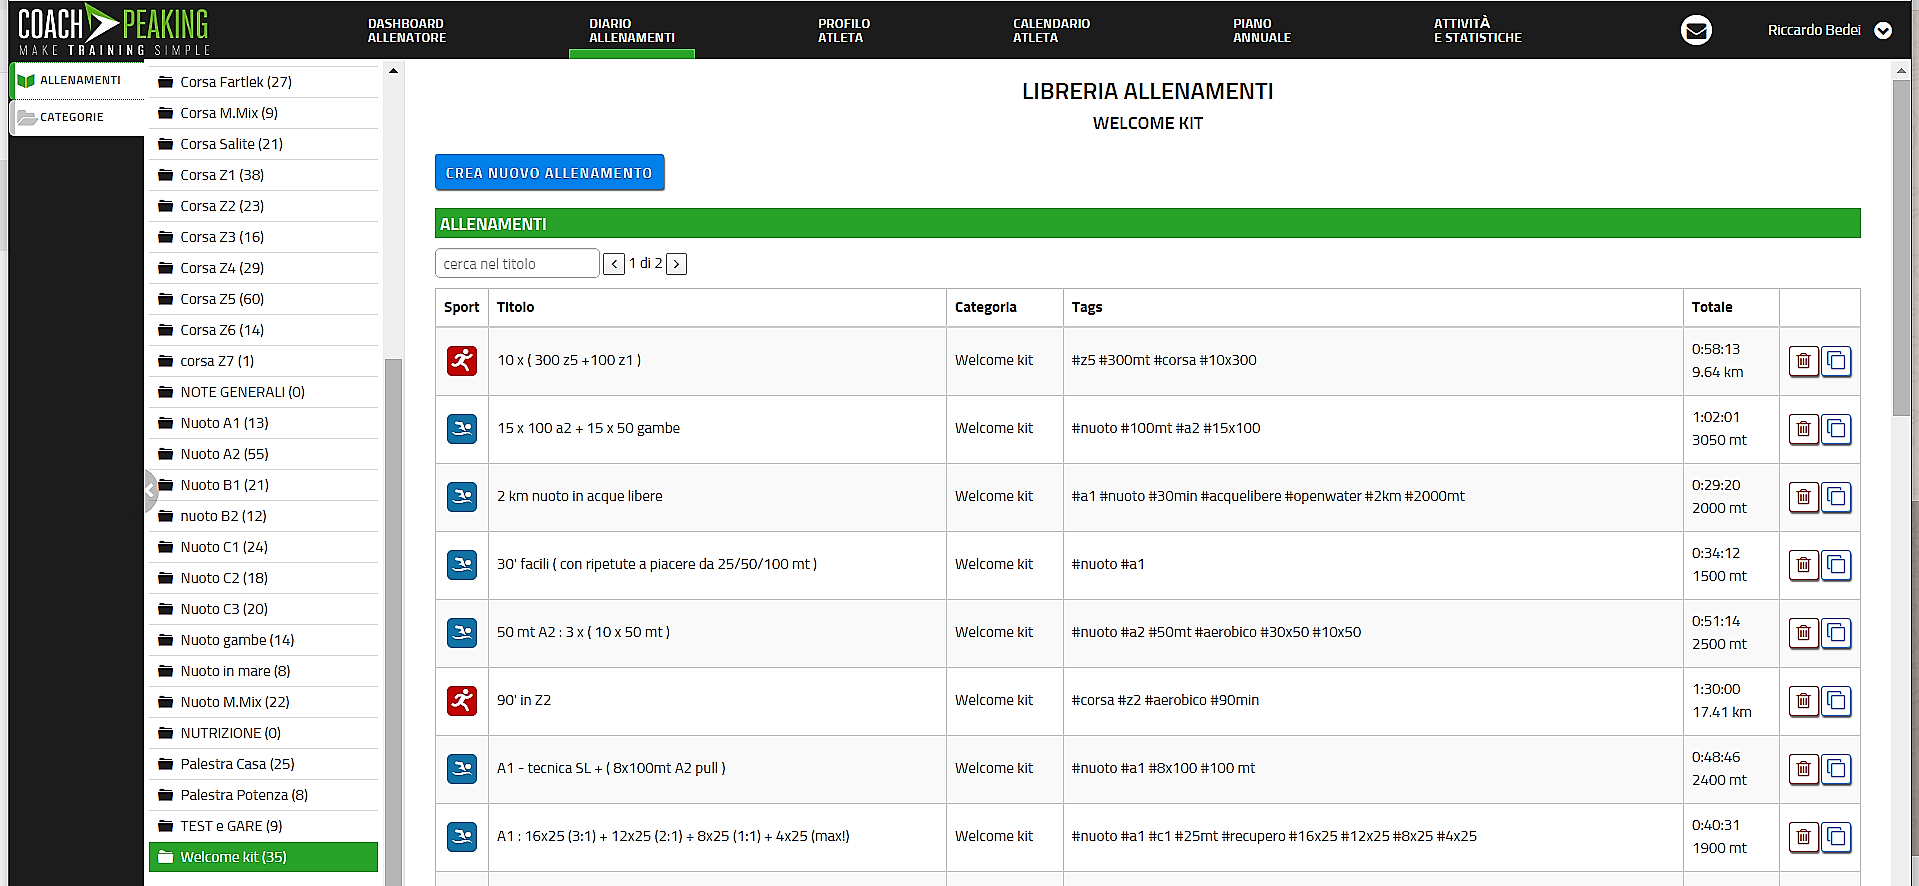Click the sidebar collapse arrow handle
Image resolution: width=1919 pixels, height=886 pixels.
[150, 491]
